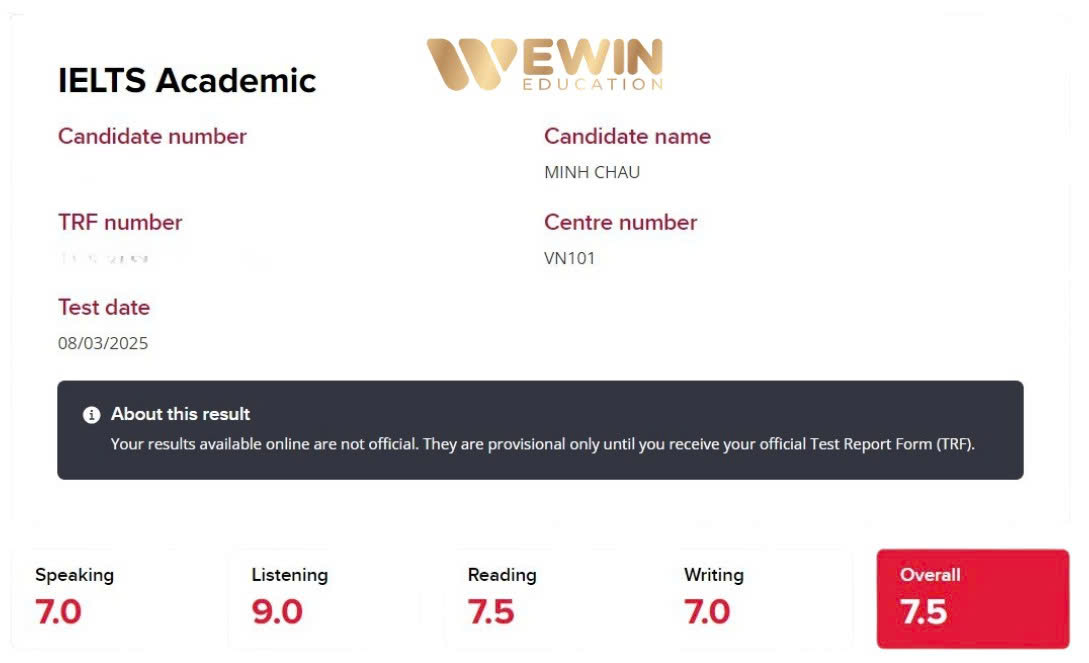Click the IELTS Academic heading
Screen dimensions: 1089x663
click(187, 80)
